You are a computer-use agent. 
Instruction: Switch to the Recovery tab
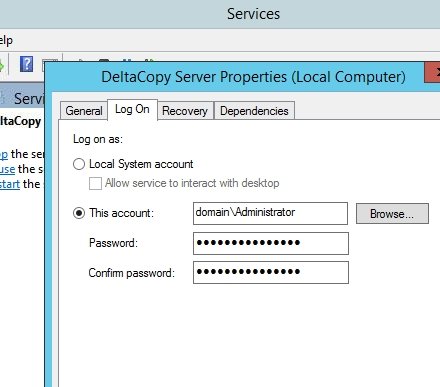pos(185,111)
